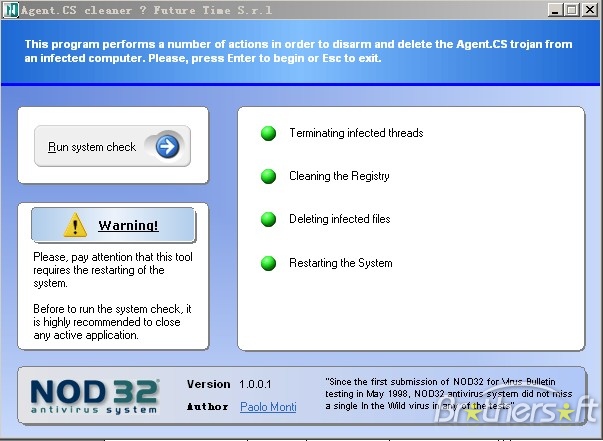Click the 'Deleting infected files' step text
The height and width of the screenshot is (441, 603).
(340, 219)
